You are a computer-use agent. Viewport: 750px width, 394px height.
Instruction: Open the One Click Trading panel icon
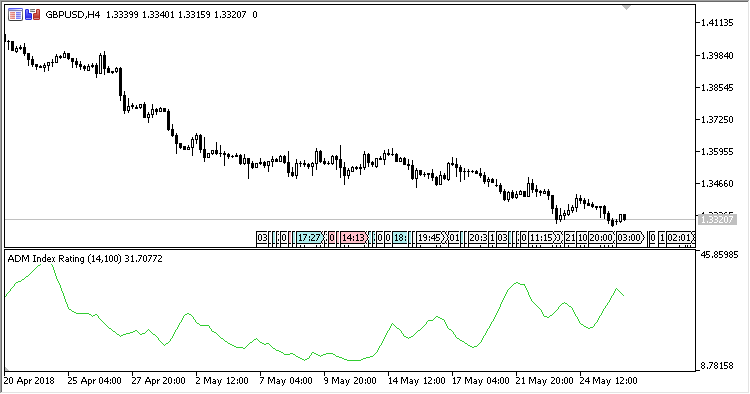pyautogui.click(x=15, y=15)
